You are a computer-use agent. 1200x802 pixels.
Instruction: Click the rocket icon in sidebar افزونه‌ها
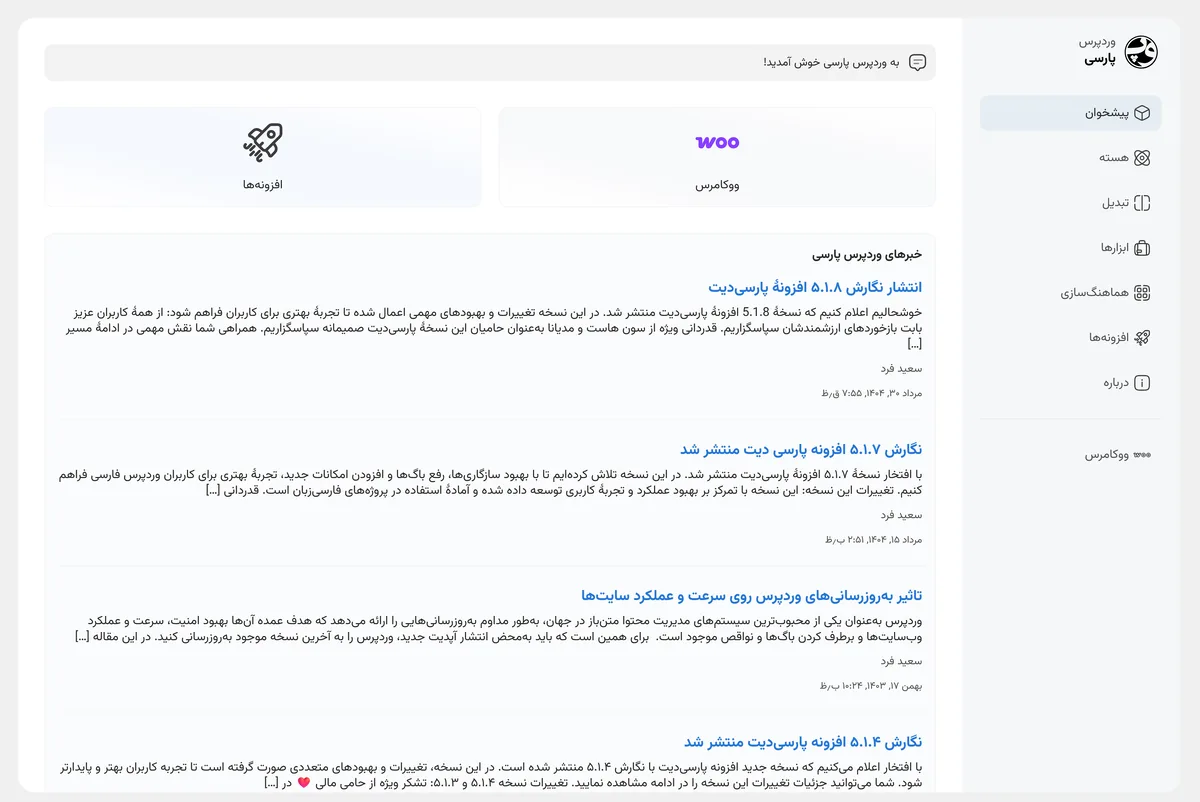coord(1142,338)
